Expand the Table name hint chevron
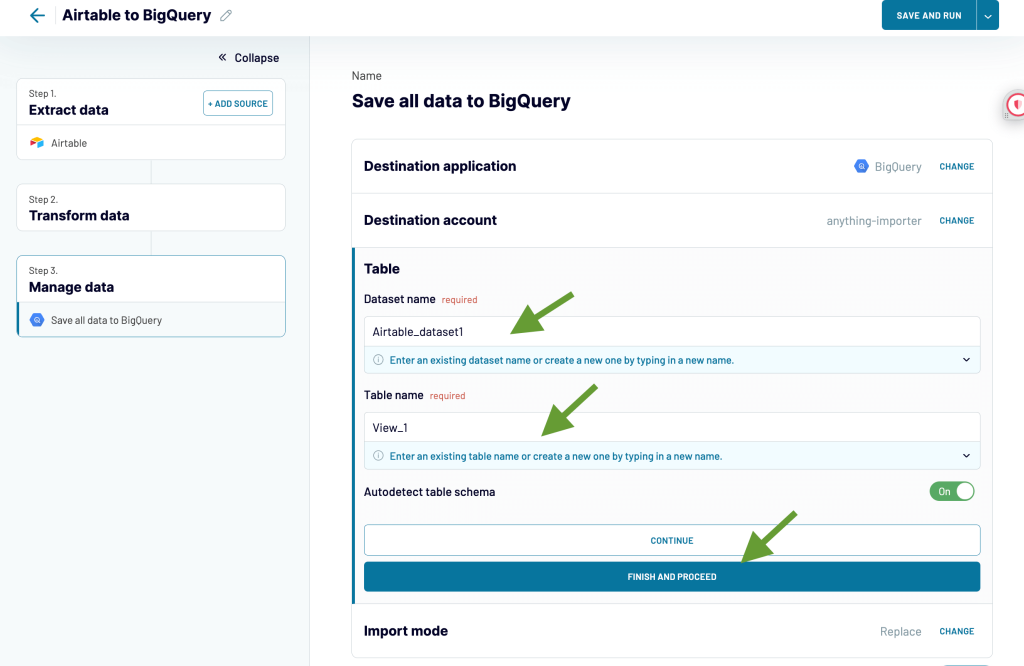This screenshot has height=666, width=1024. tap(967, 456)
